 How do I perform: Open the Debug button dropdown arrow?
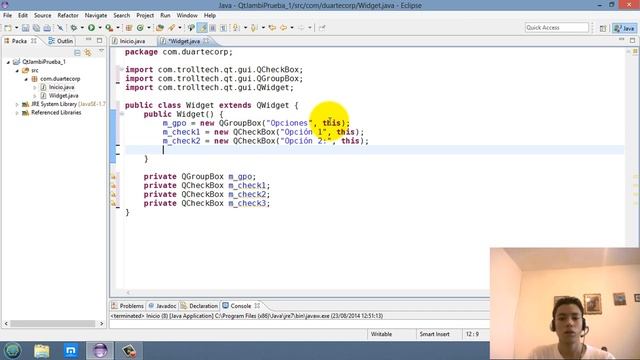pyautogui.click(x=82, y=28)
